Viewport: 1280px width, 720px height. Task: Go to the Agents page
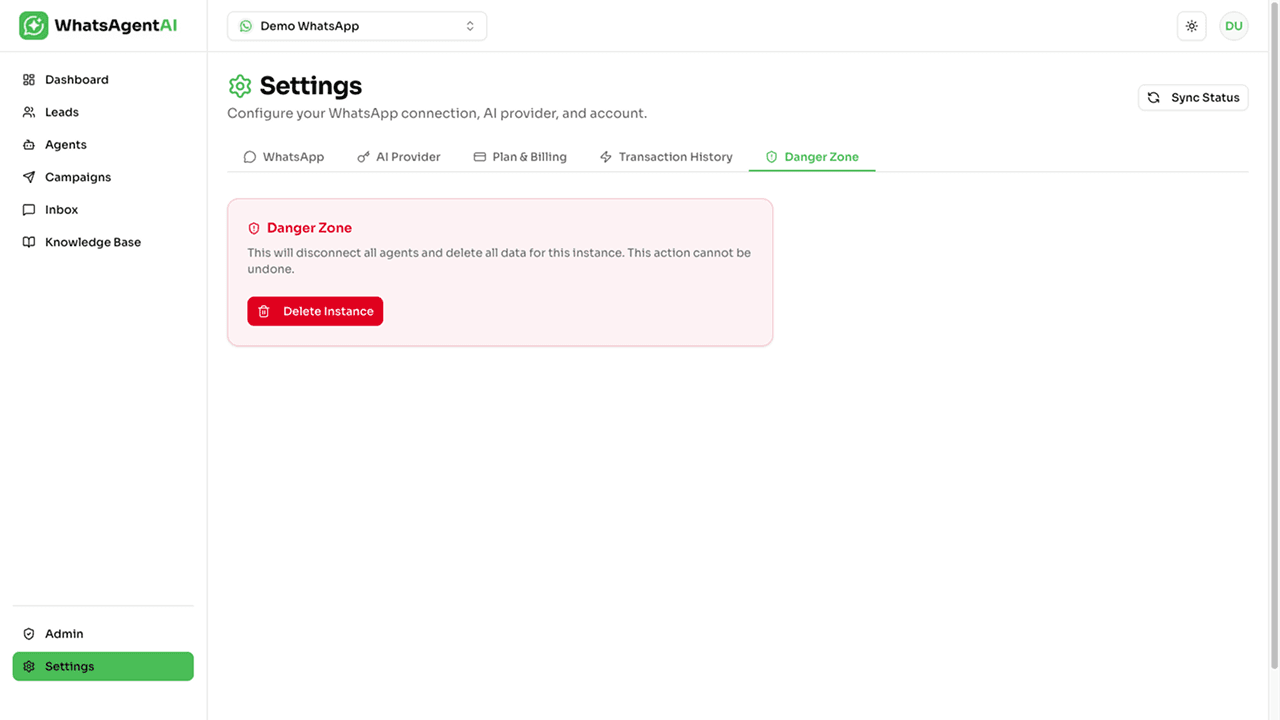coord(103,145)
